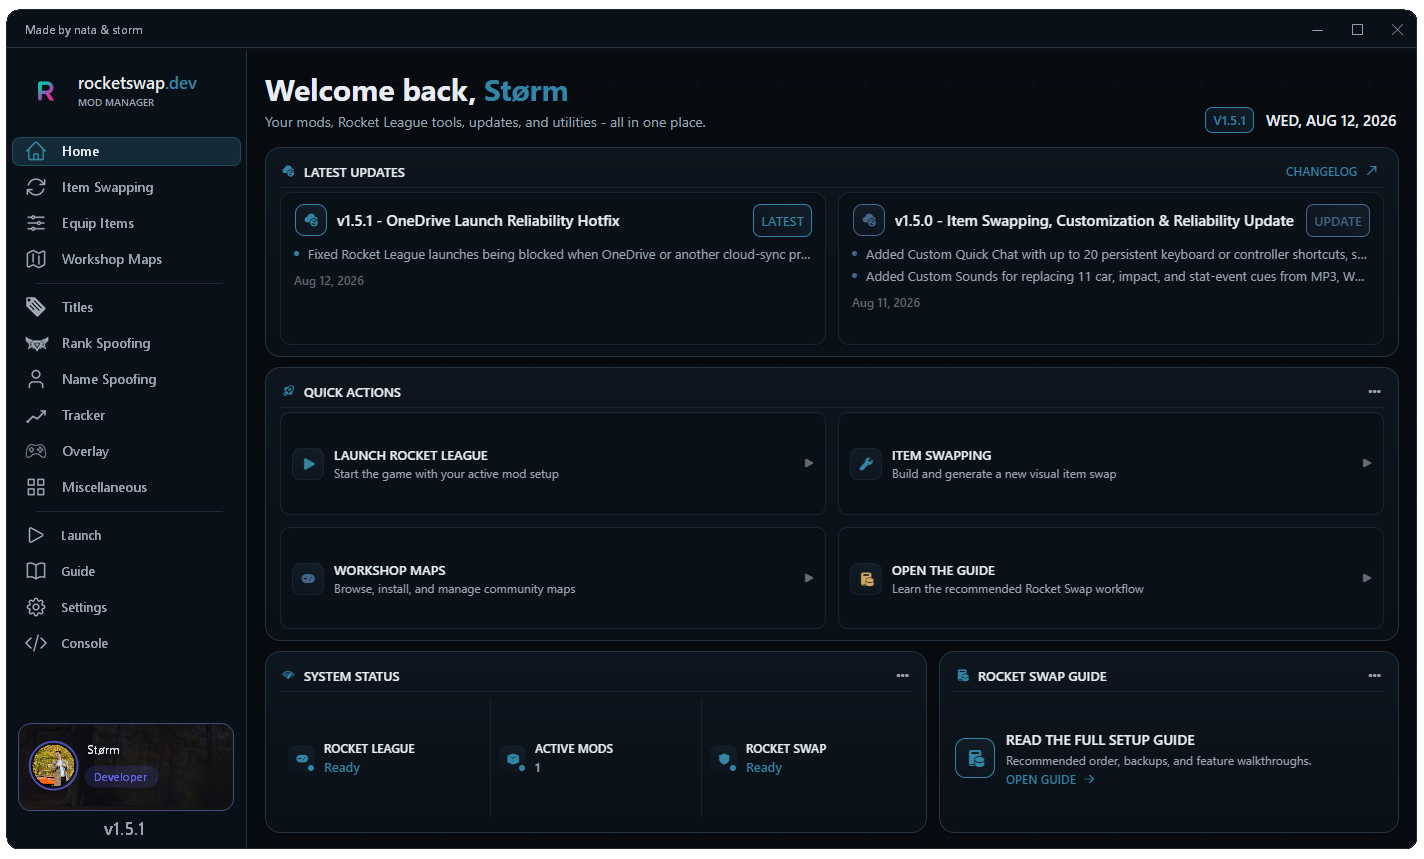This screenshot has width=1424, height=859.
Task: Click the Titles tag icon
Action: point(36,307)
